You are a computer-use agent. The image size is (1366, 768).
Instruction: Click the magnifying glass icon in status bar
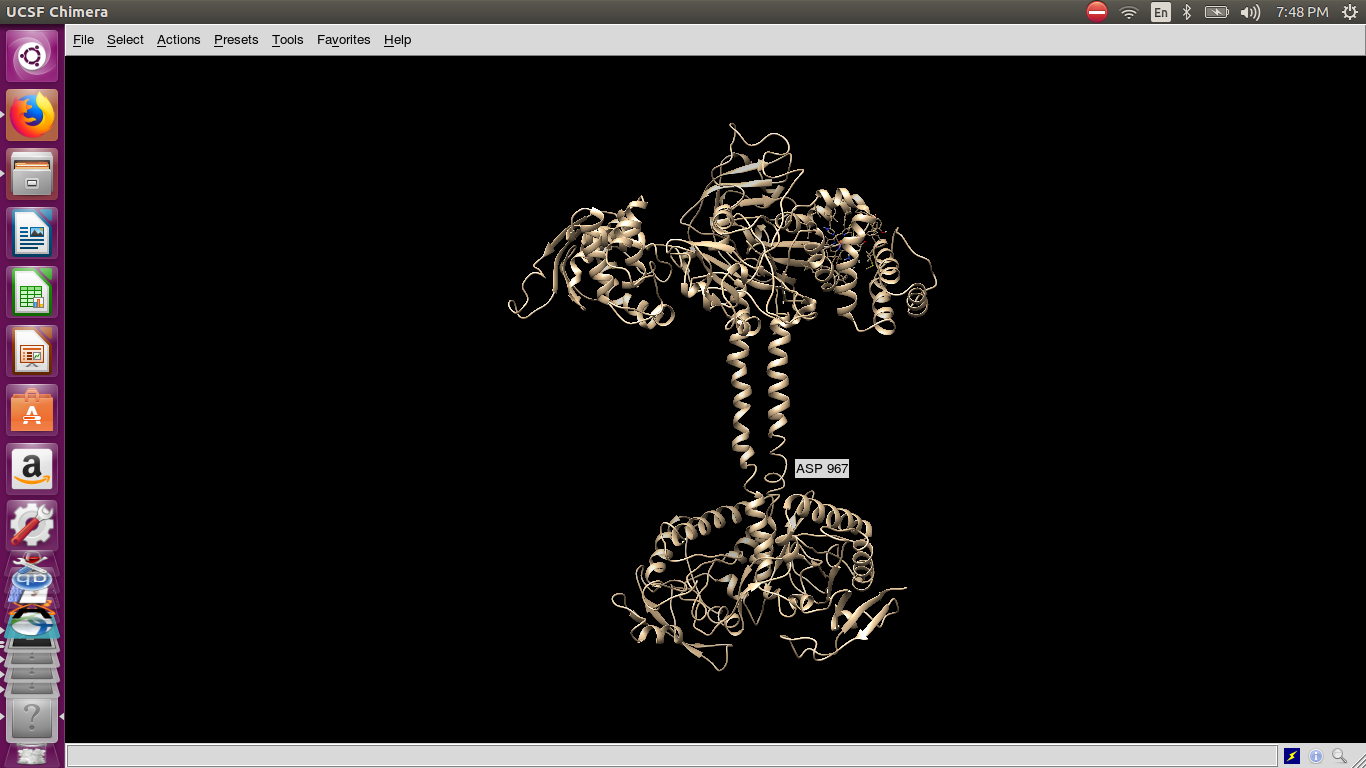tap(1339, 756)
